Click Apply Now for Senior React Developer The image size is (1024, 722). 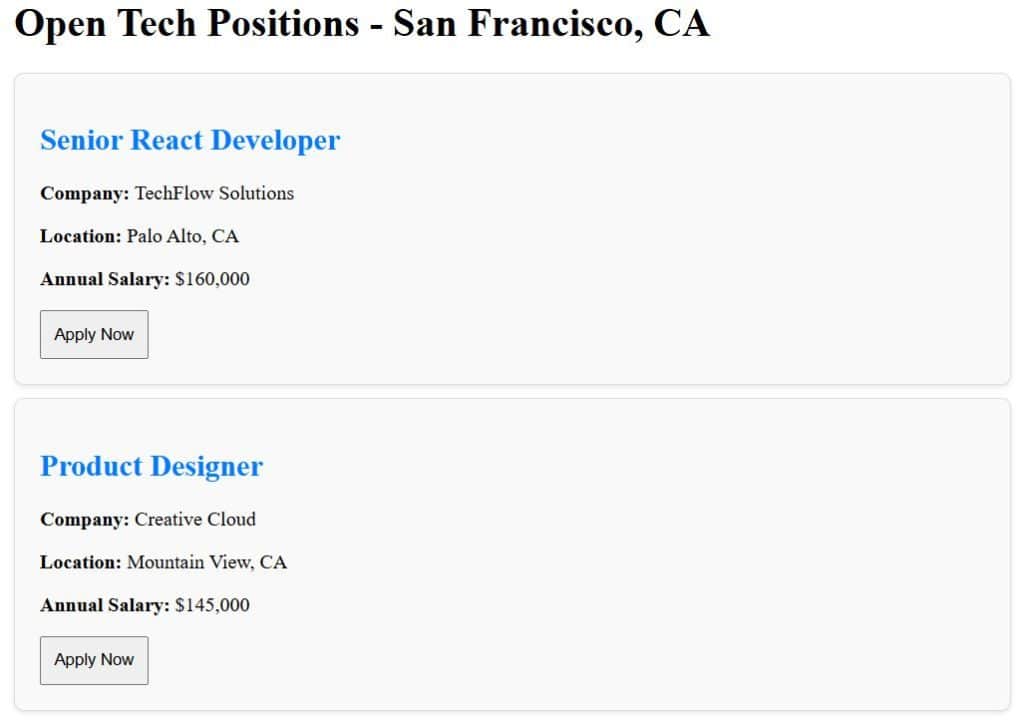coord(94,334)
